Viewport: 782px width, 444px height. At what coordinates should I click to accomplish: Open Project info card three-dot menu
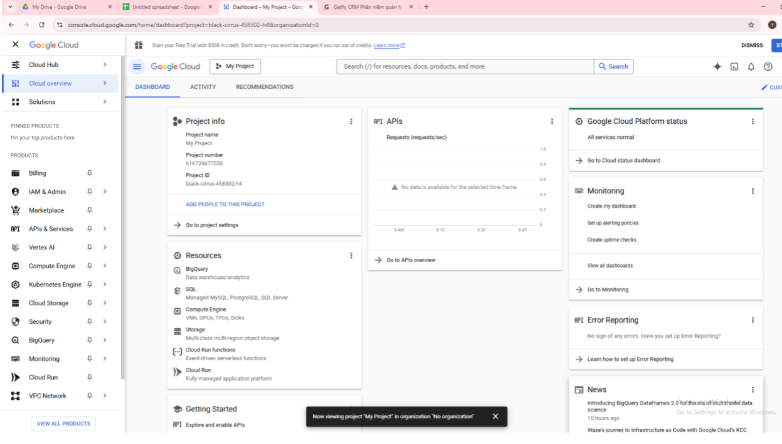click(351, 121)
